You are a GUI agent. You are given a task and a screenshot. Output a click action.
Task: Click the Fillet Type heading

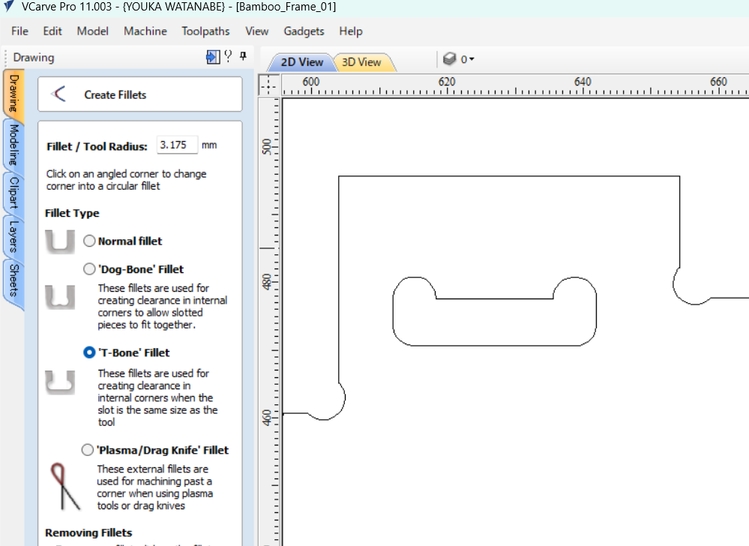click(x=72, y=213)
